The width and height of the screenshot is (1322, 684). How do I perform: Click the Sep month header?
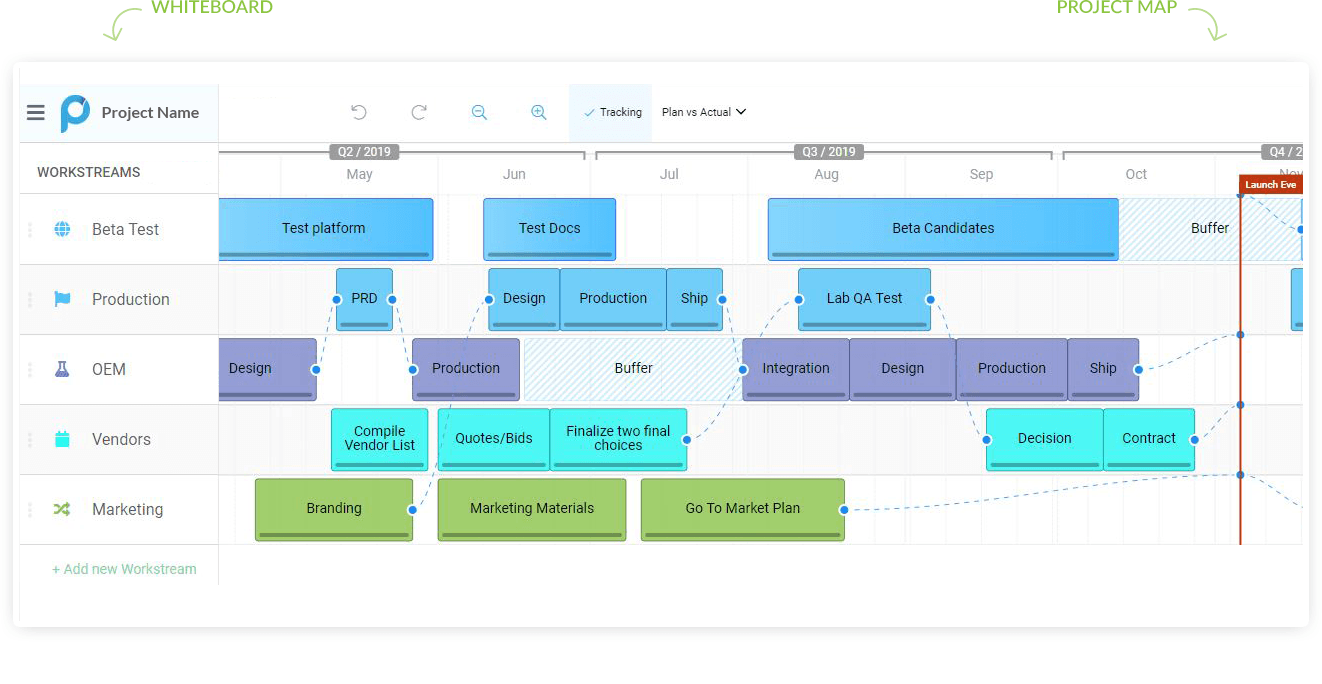(981, 174)
